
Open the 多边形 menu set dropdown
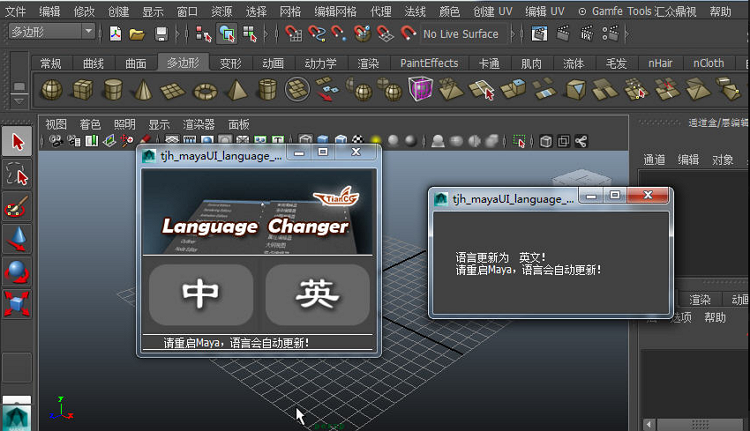pyautogui.click(x=52, y=32)
